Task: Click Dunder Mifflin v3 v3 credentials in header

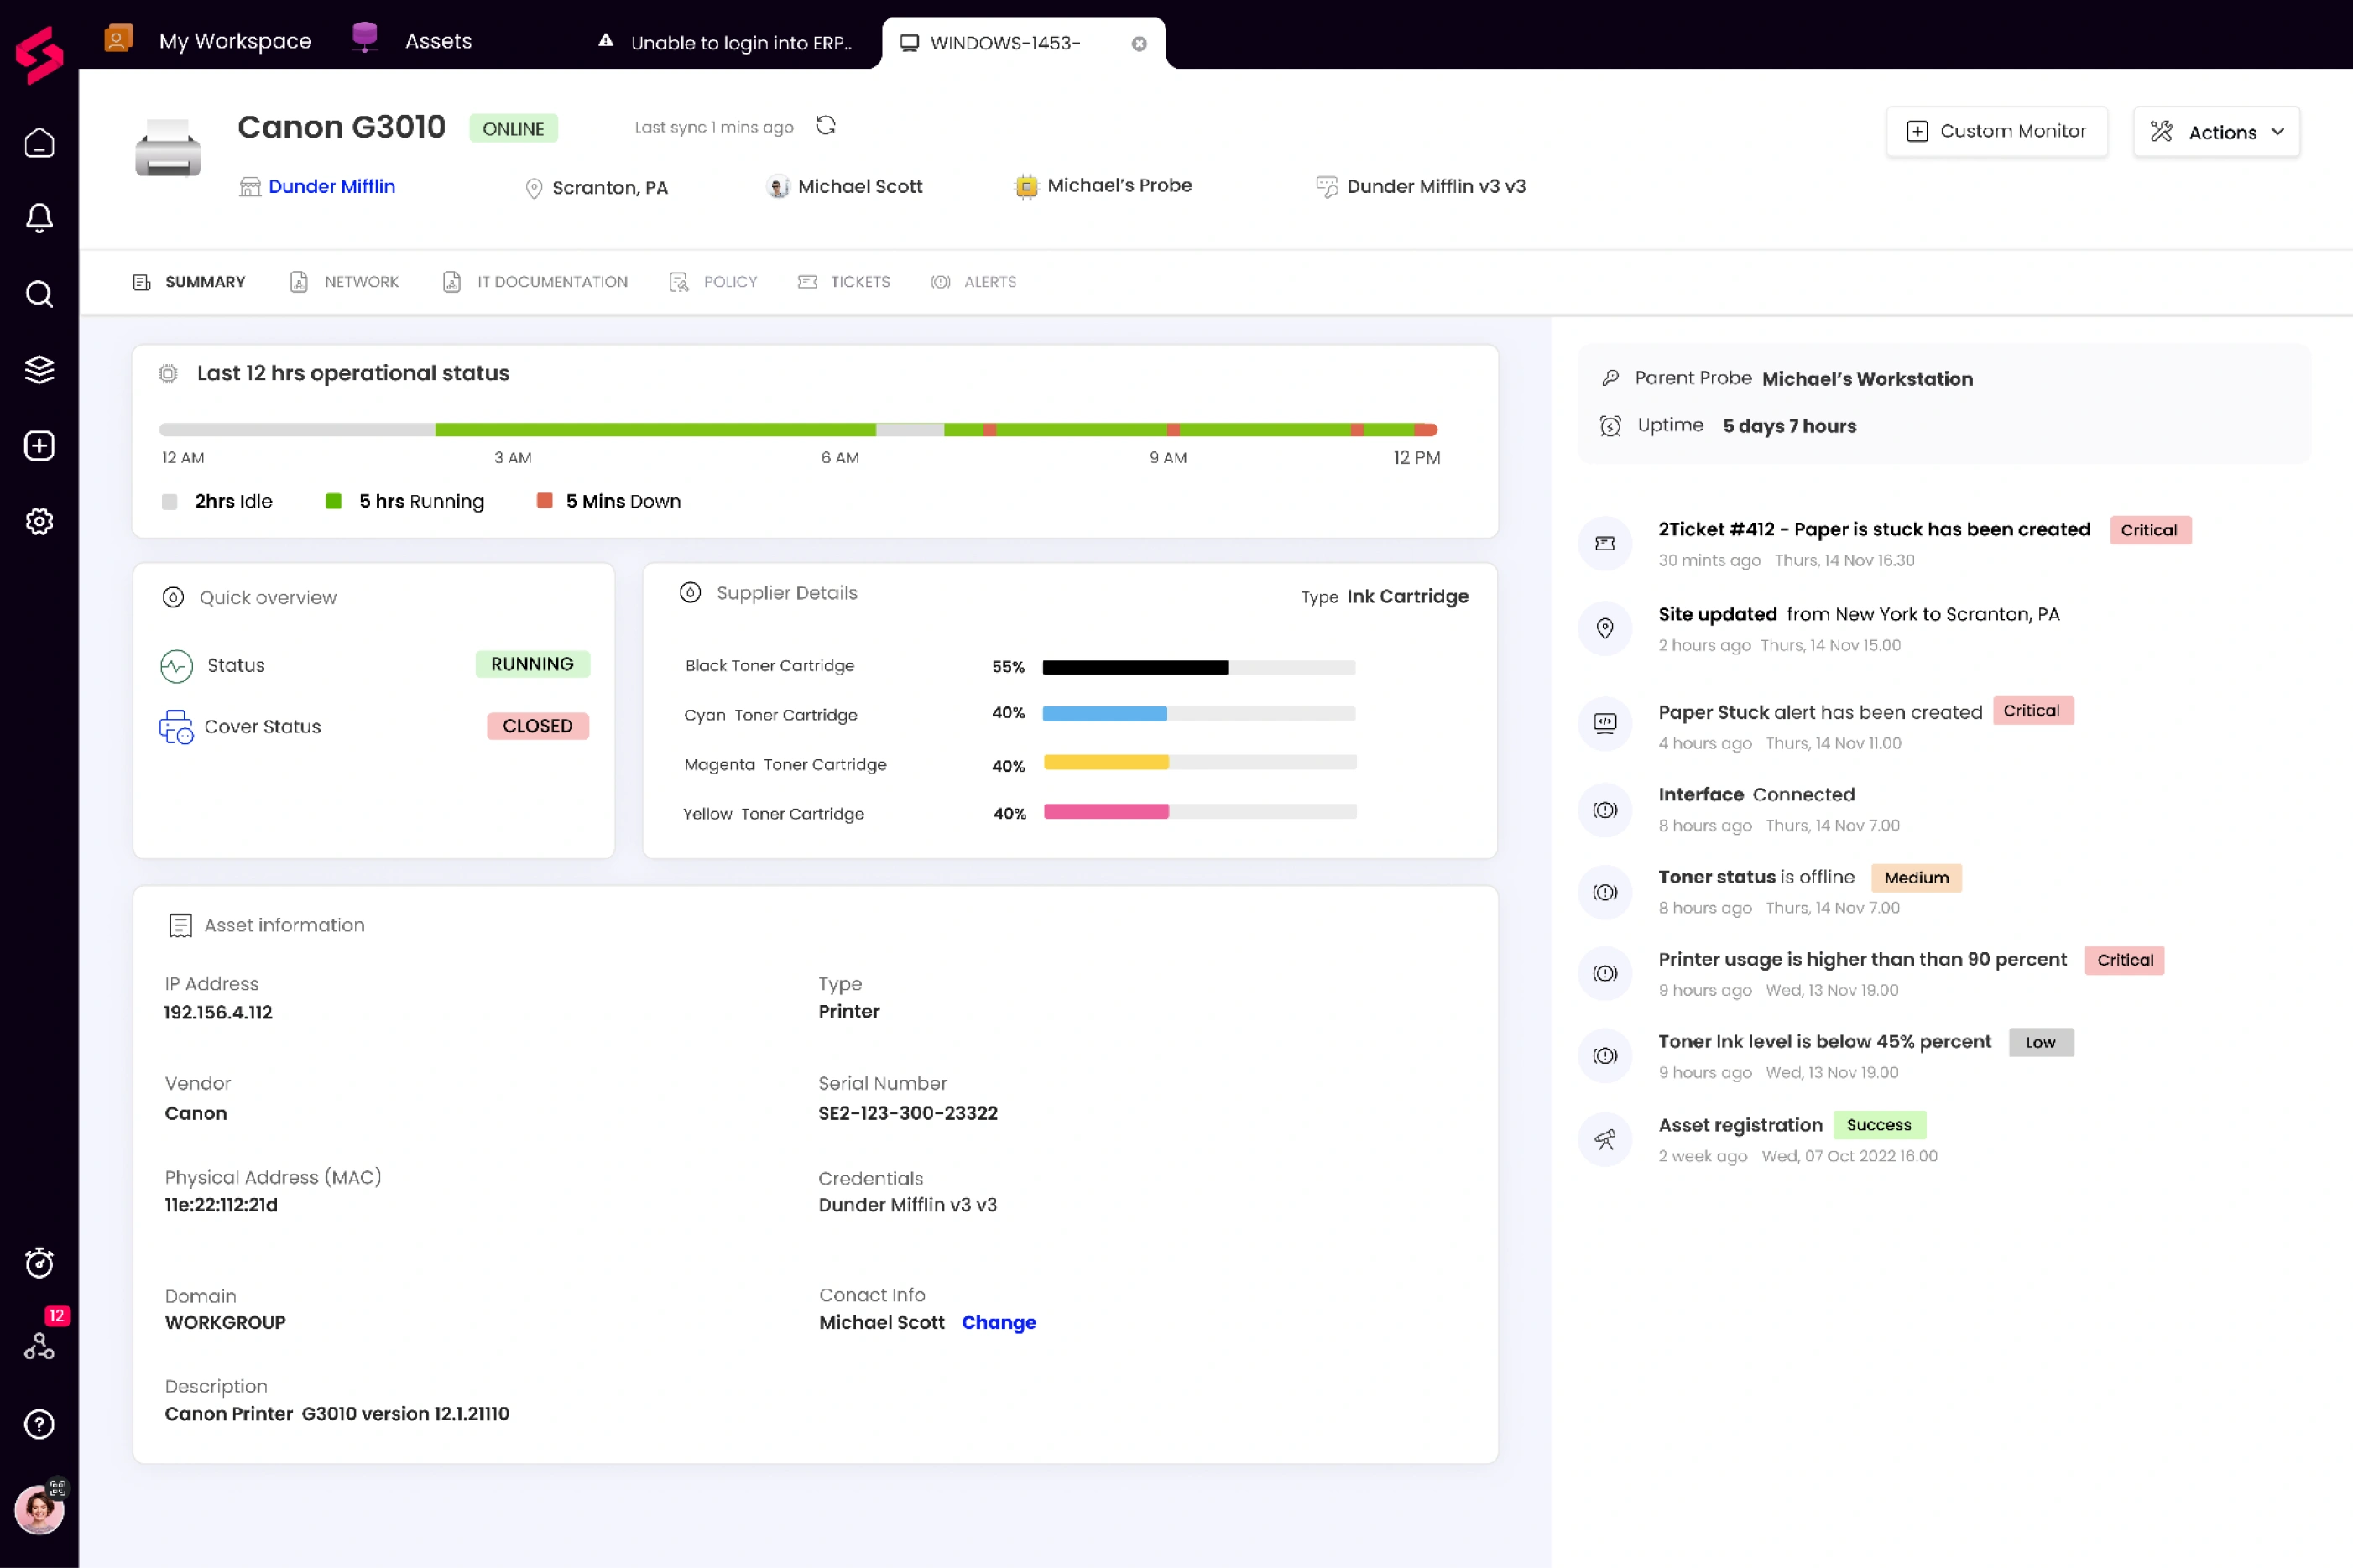Action: click(1421, 186)
